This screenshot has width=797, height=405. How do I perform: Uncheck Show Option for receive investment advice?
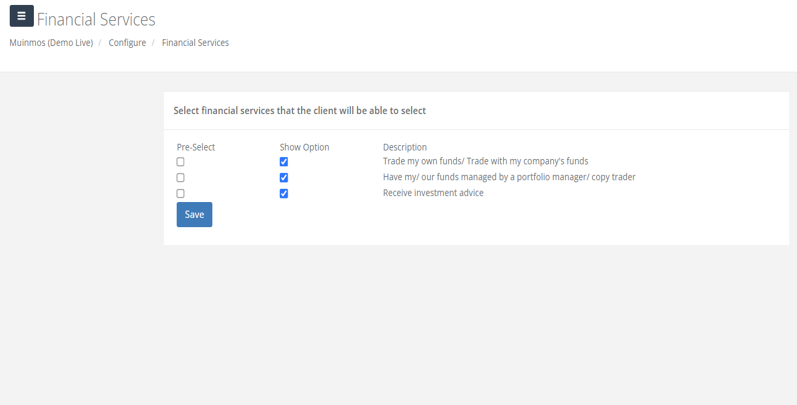(284, 194)
